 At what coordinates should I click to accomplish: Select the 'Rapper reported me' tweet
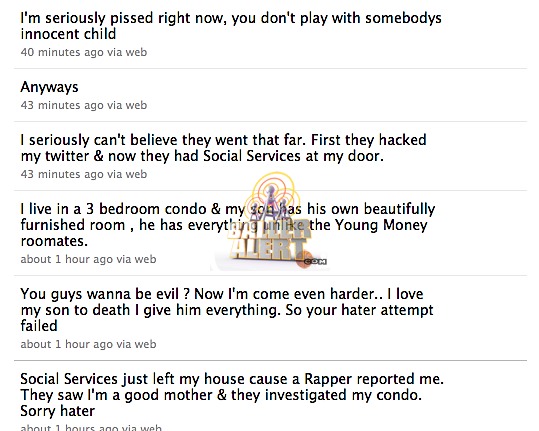point(232,395)
